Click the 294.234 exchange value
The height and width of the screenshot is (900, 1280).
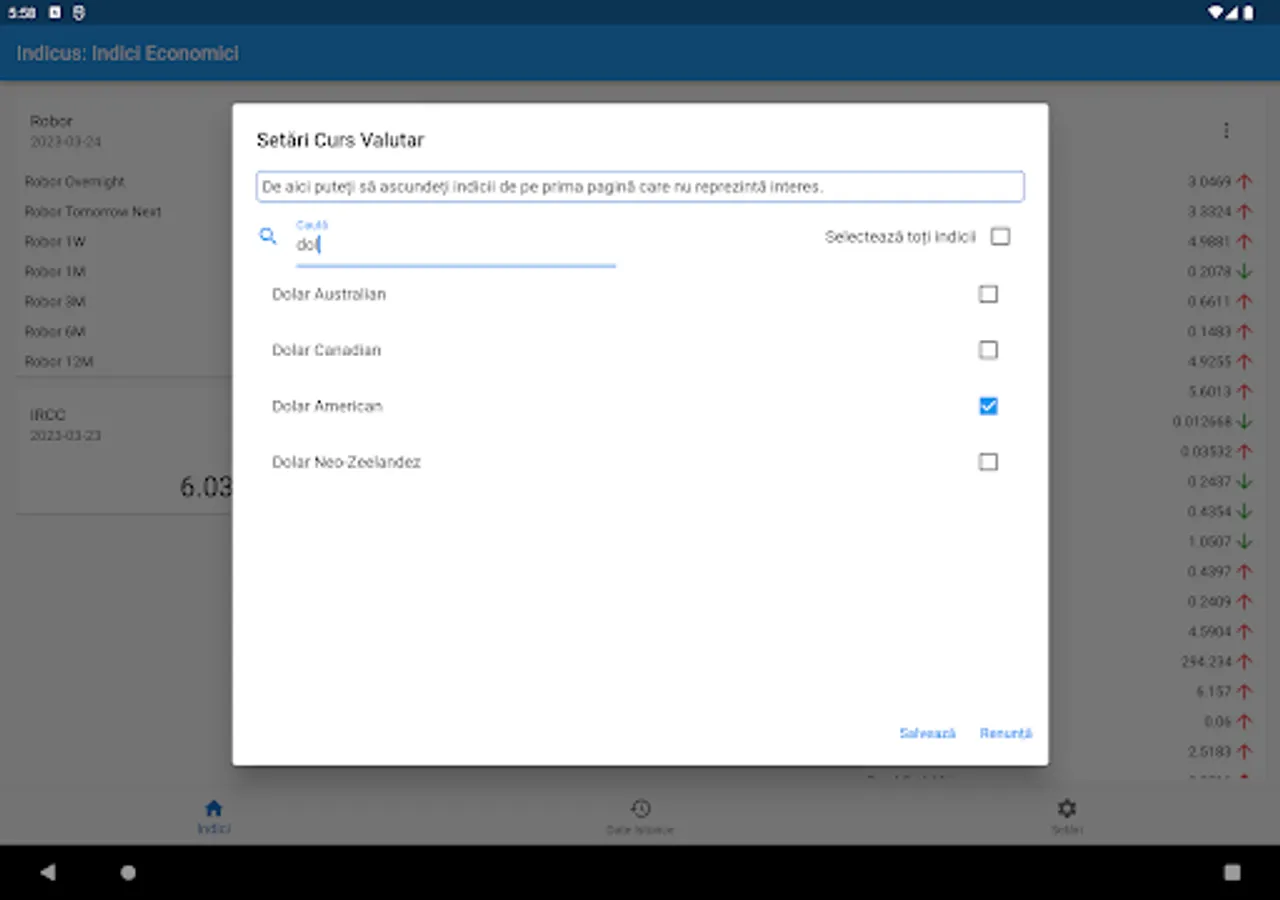coord(1206,661)
